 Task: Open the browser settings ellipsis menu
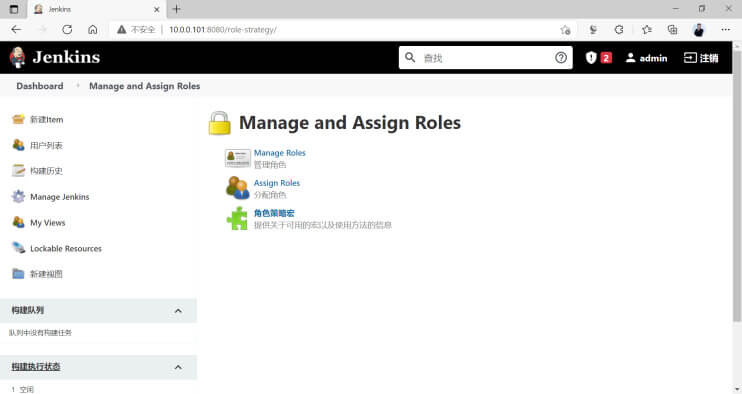[725, 29]
